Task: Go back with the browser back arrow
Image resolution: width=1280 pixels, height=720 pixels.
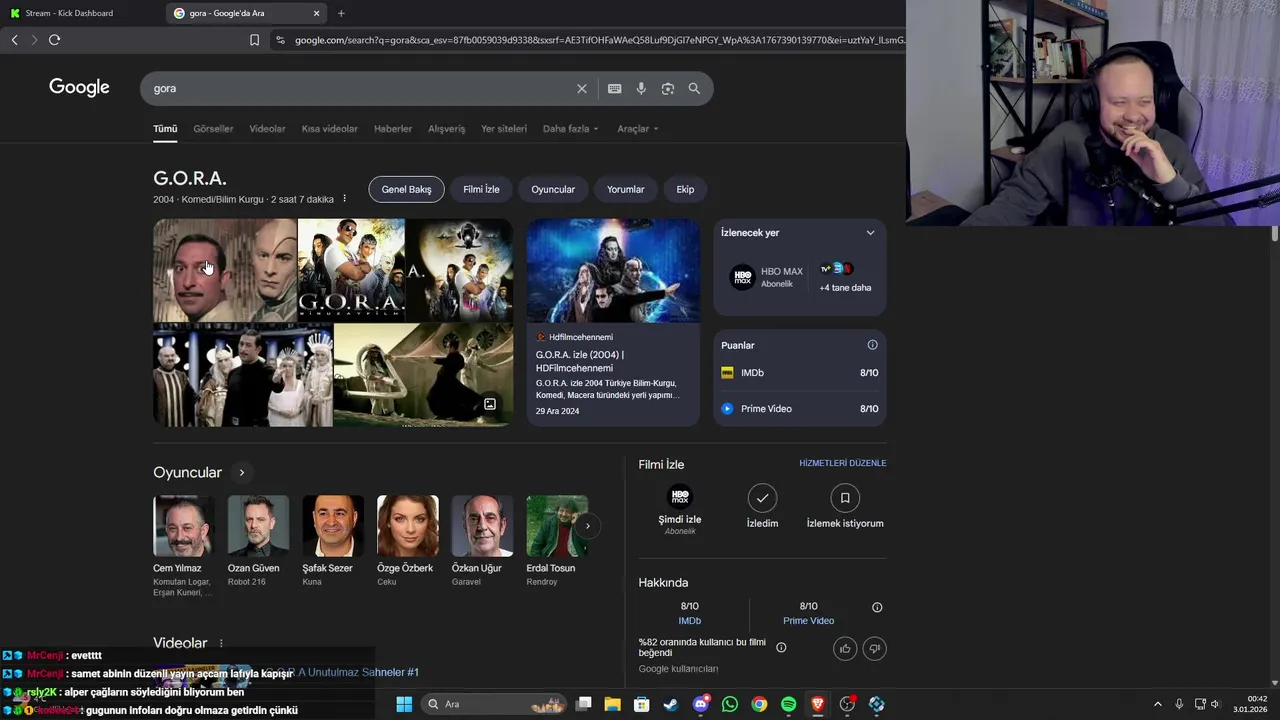Action: coord(14,40)
